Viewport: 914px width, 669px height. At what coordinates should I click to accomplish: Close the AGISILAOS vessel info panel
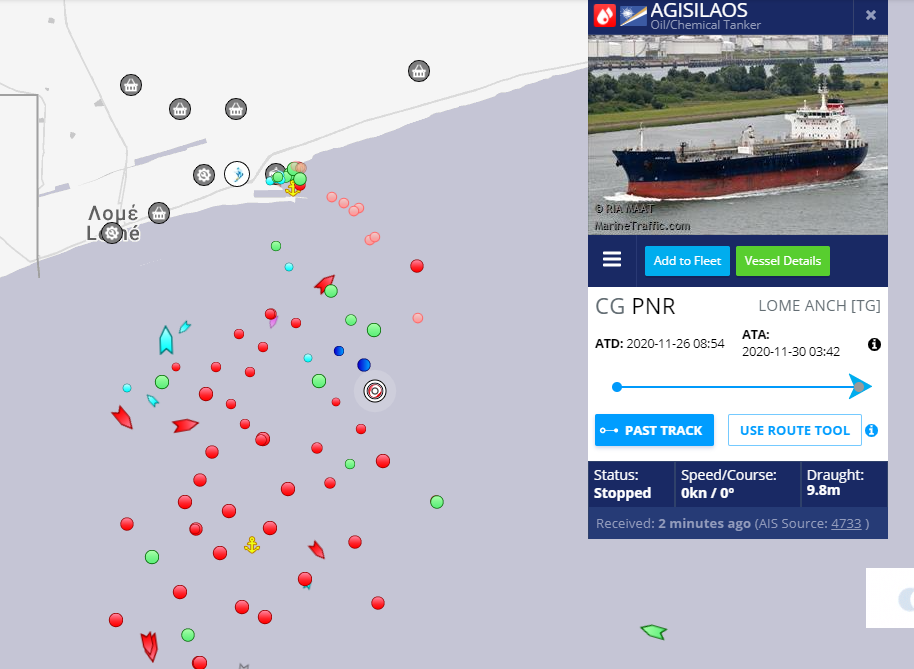[x=871, y=15]
